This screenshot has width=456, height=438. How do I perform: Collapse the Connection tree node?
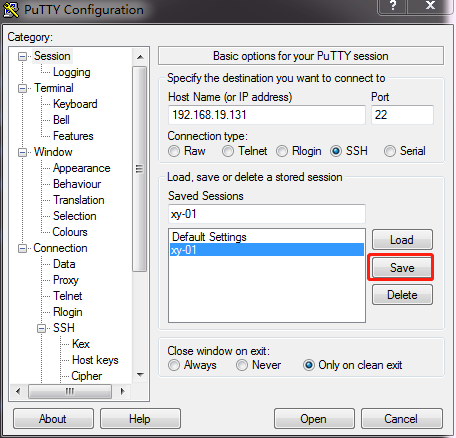22,248
